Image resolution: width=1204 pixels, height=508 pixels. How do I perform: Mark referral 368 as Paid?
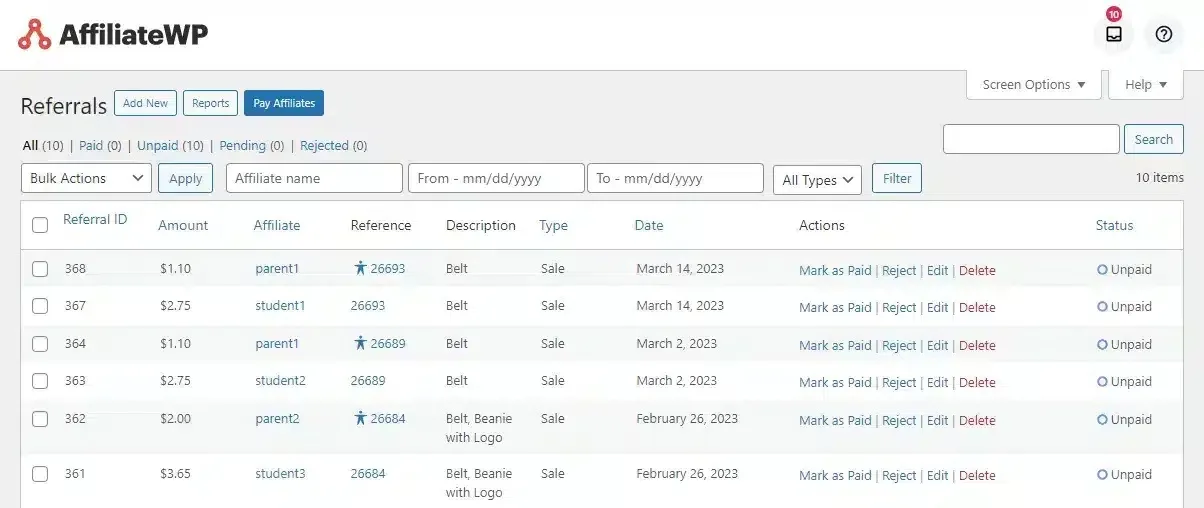[835, 270]
